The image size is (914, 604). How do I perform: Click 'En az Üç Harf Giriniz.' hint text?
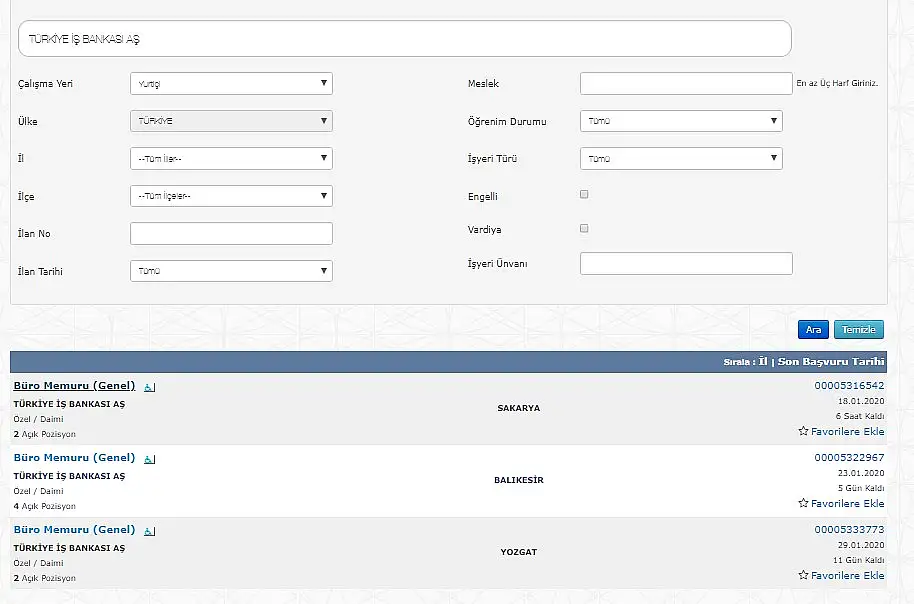(837, 83)
